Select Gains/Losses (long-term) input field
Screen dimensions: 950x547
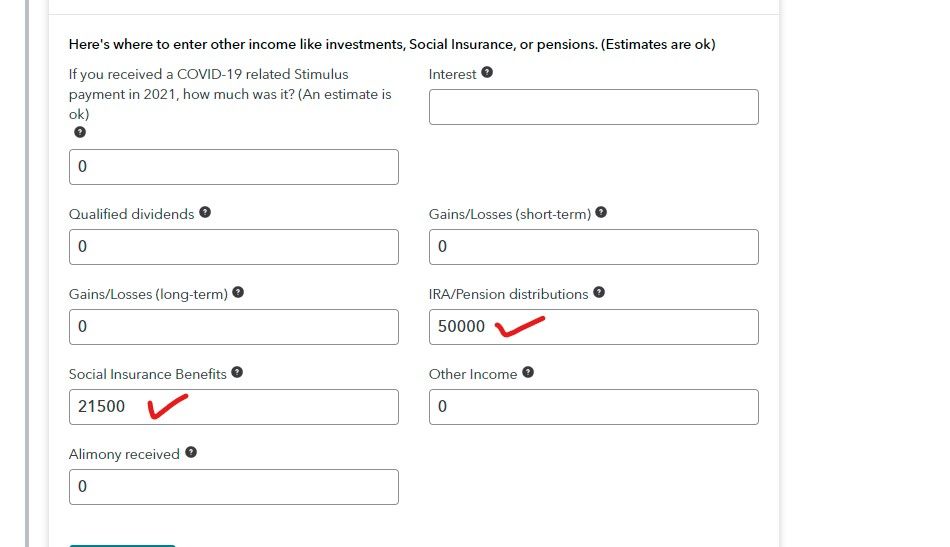(234, 327)
